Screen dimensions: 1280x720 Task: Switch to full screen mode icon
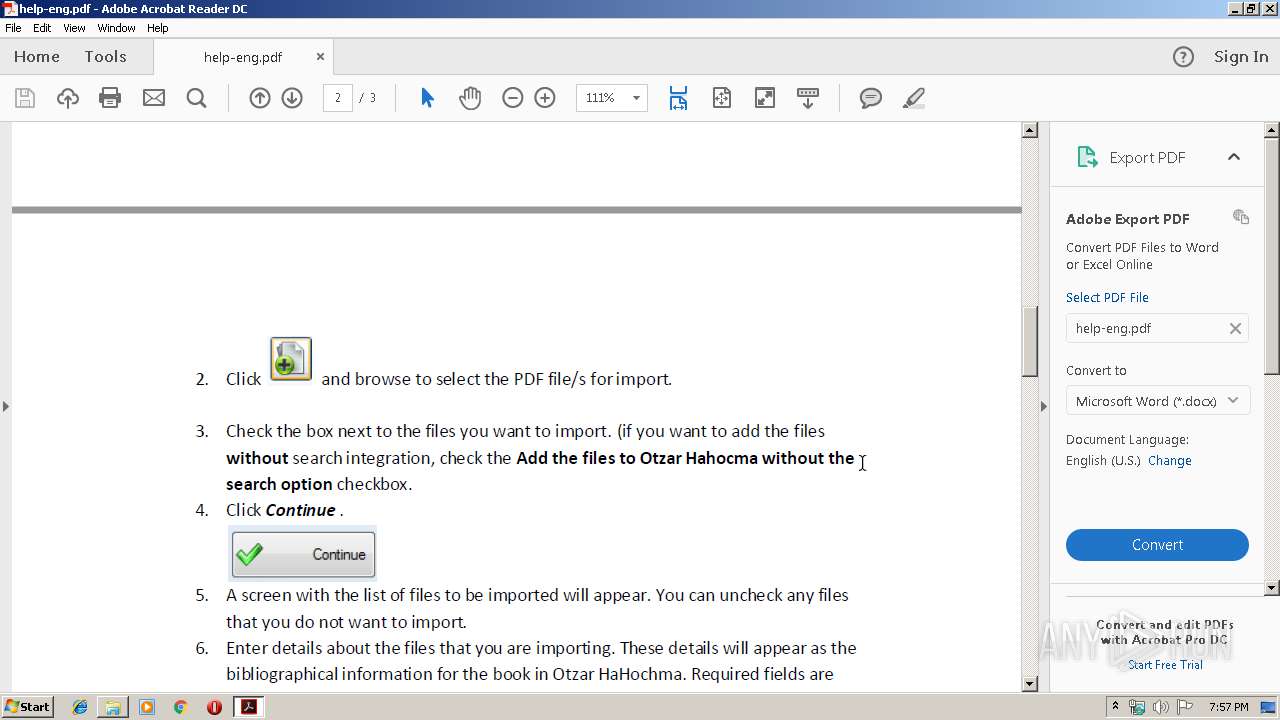[765, 98]
